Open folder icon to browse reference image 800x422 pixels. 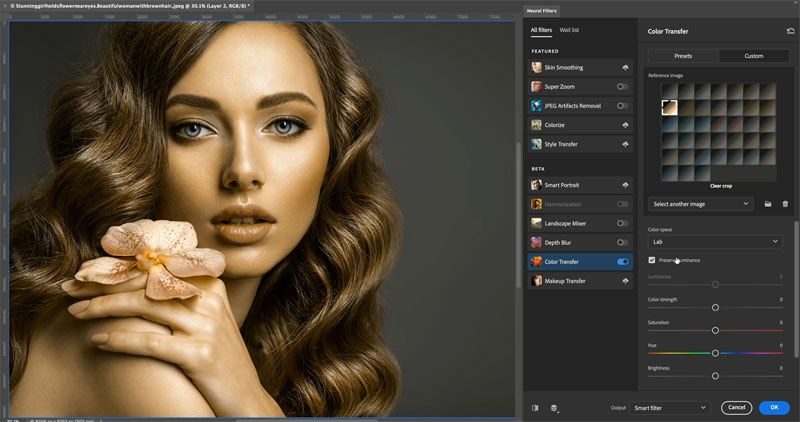pyautogui.click(x=768, y=204)
